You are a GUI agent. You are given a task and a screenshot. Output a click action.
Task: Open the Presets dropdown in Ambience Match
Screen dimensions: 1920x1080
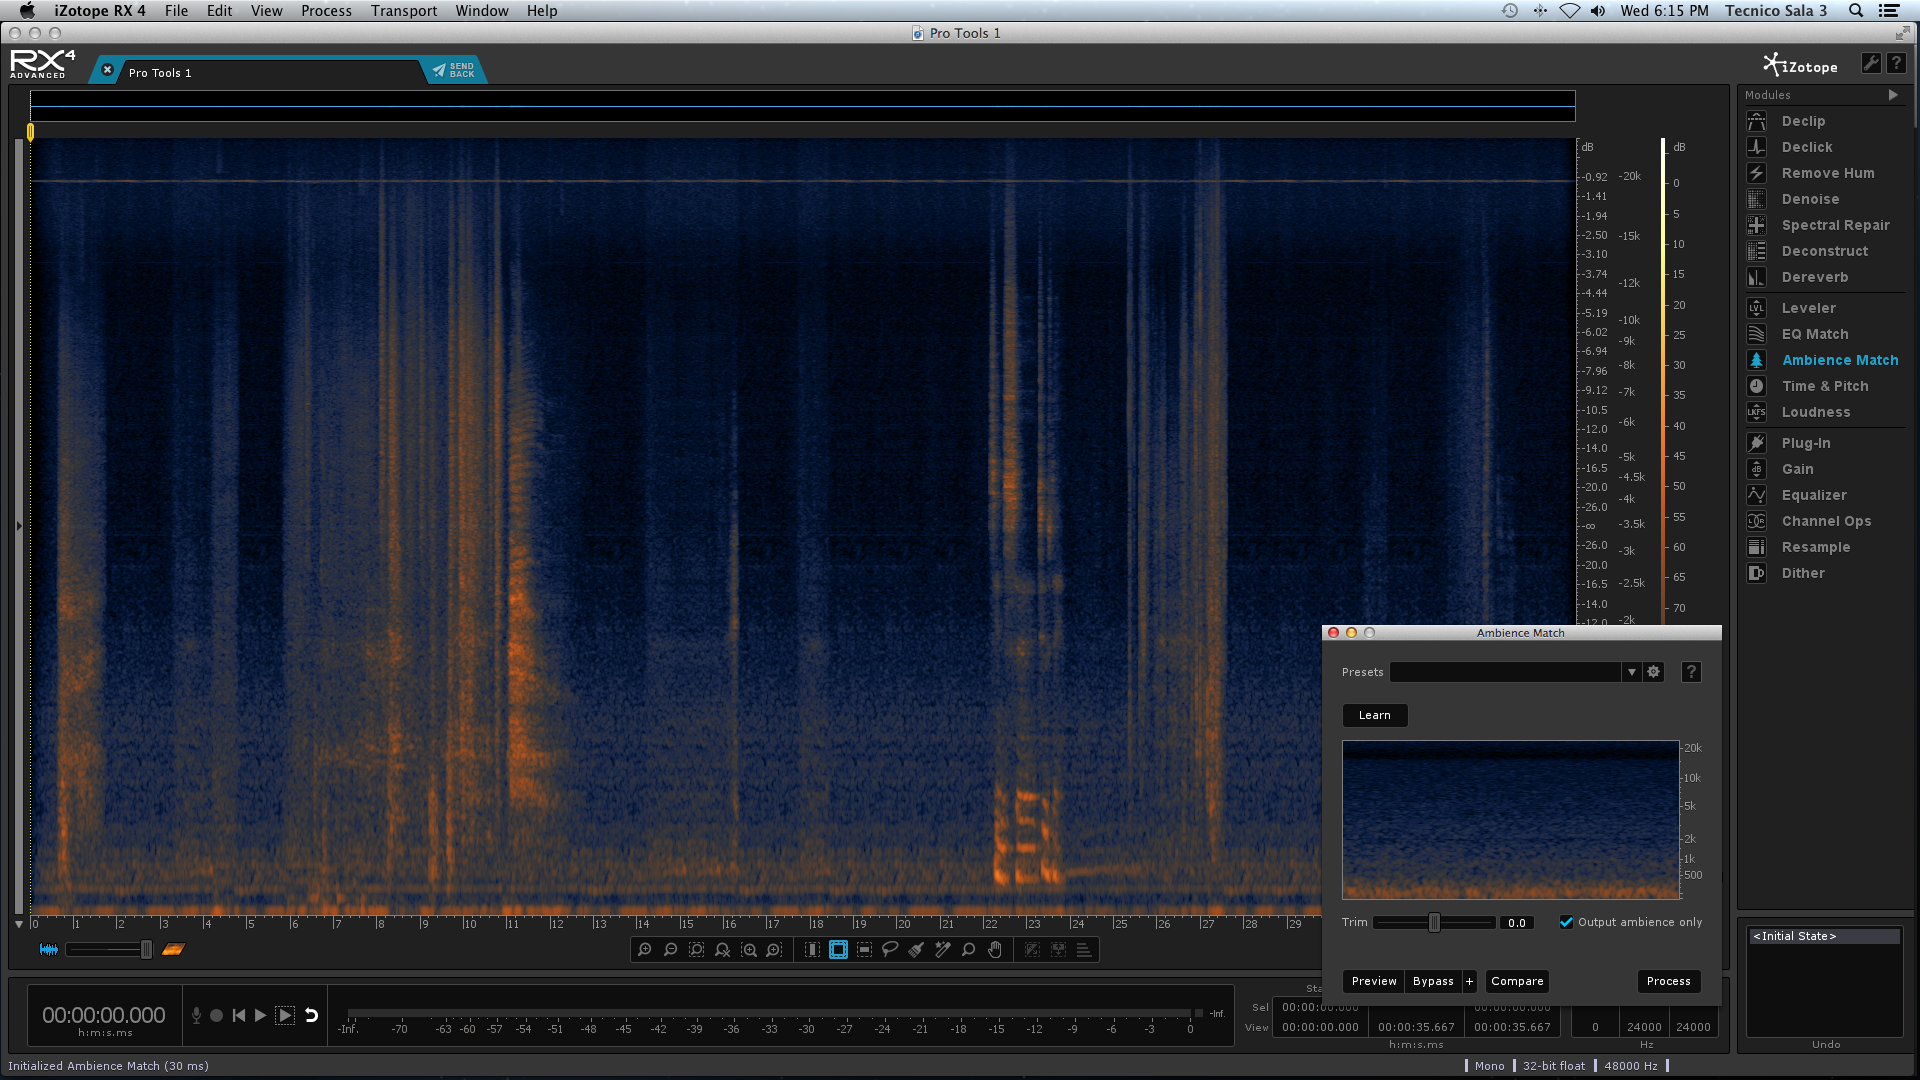tap(1631, 672)
